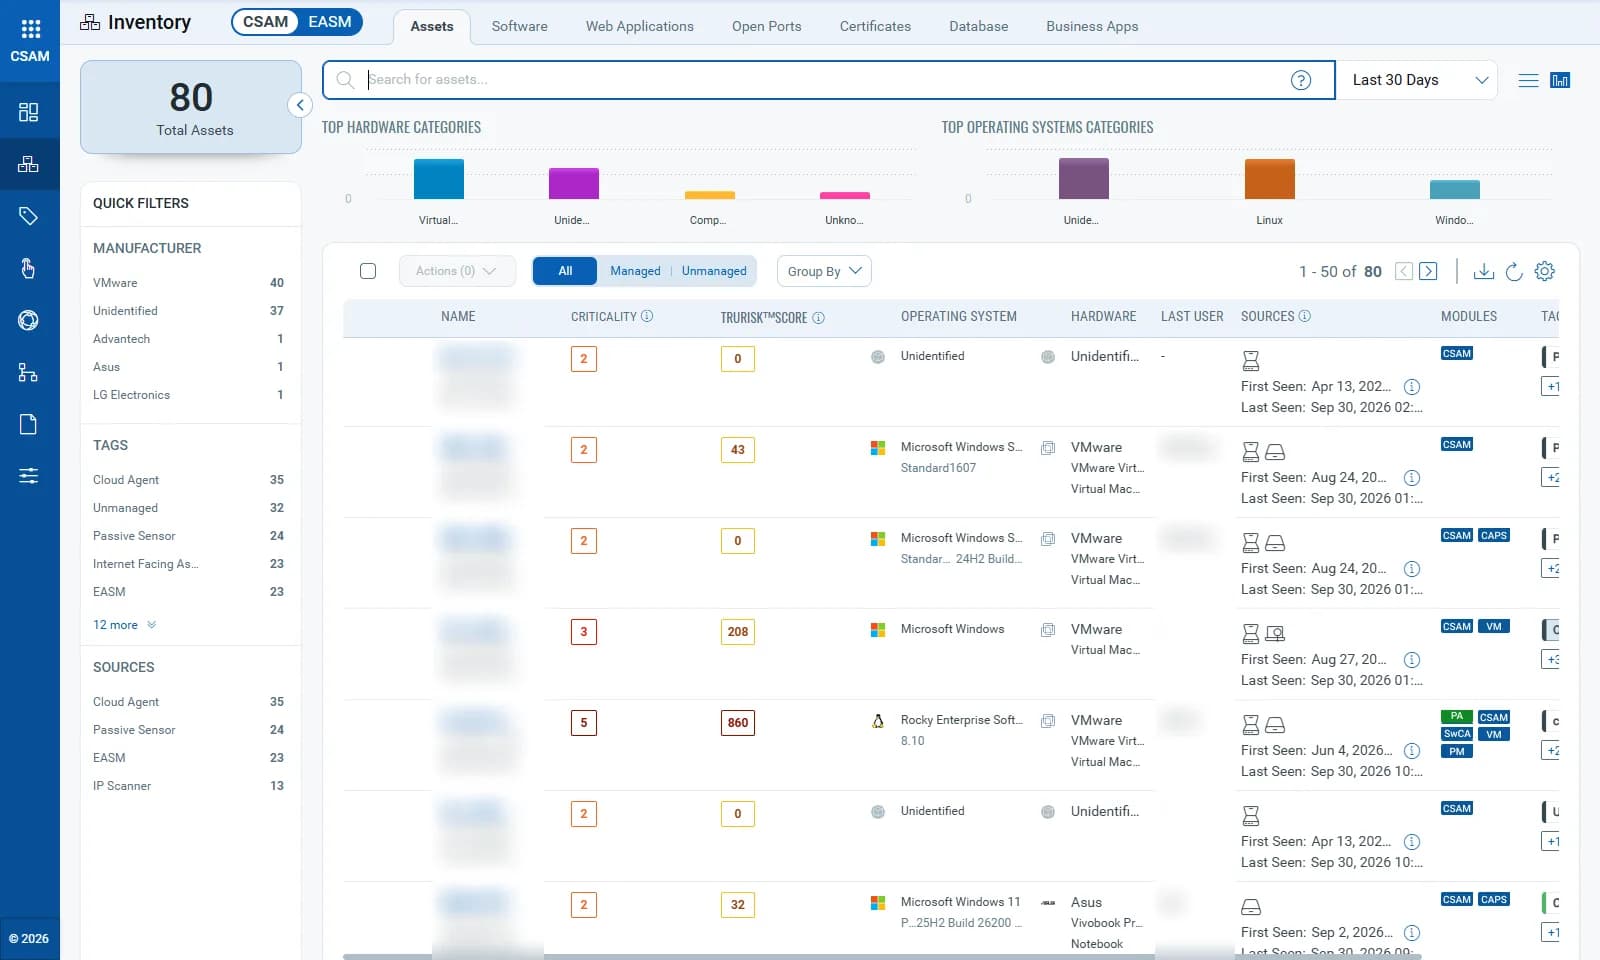This screenshot has width=1600, height=960.
Task: Open the Group By dropdown
Action: point(824,271)
